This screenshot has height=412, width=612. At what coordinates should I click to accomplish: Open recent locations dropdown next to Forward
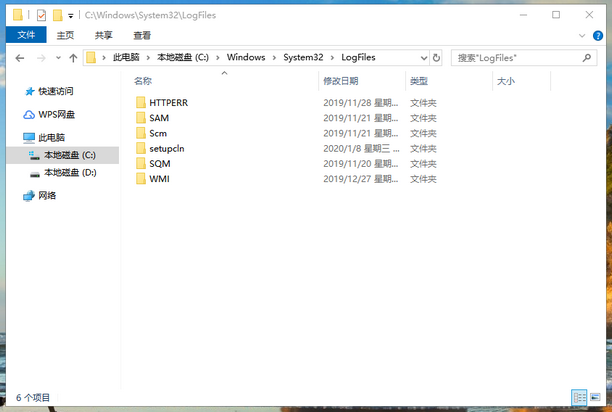57,58
